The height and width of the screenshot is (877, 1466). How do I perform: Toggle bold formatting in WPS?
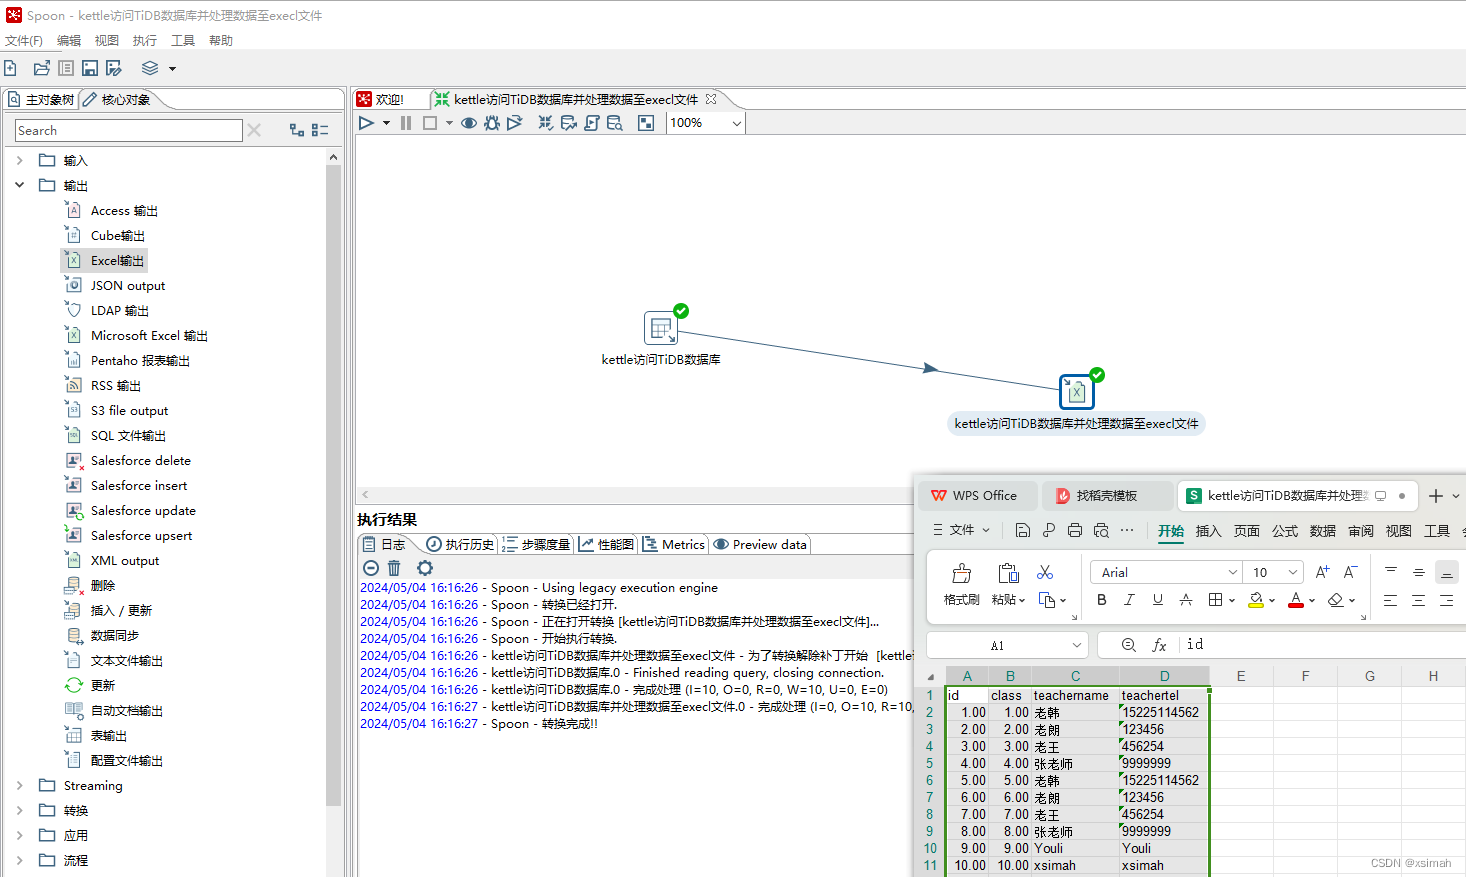[1102, 600]
